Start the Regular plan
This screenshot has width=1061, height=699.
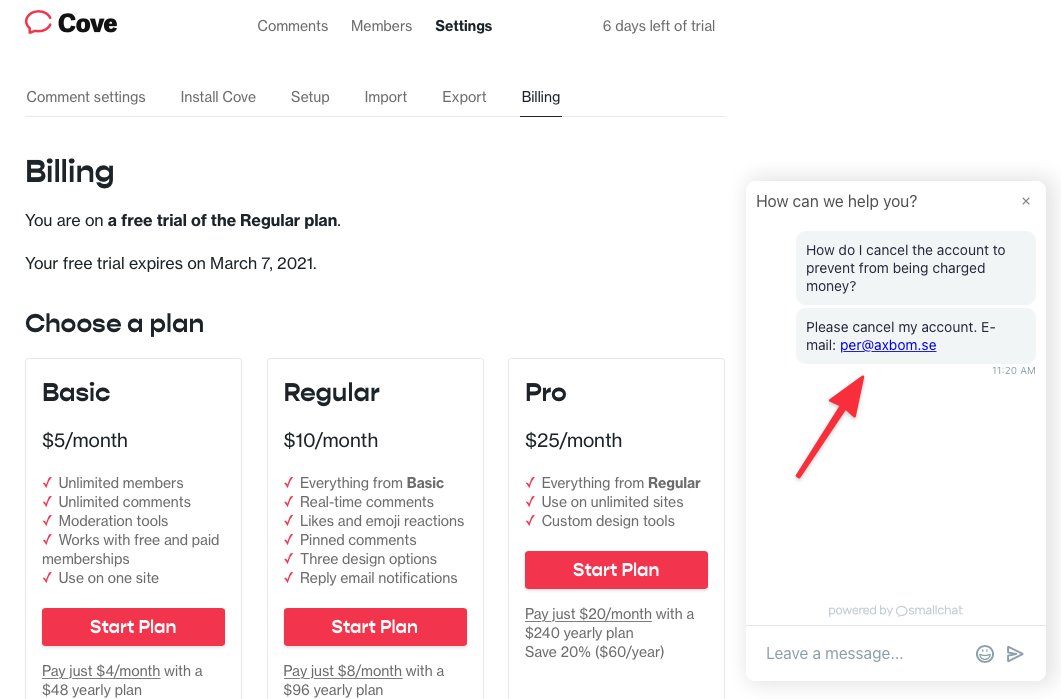pos(375,627)
